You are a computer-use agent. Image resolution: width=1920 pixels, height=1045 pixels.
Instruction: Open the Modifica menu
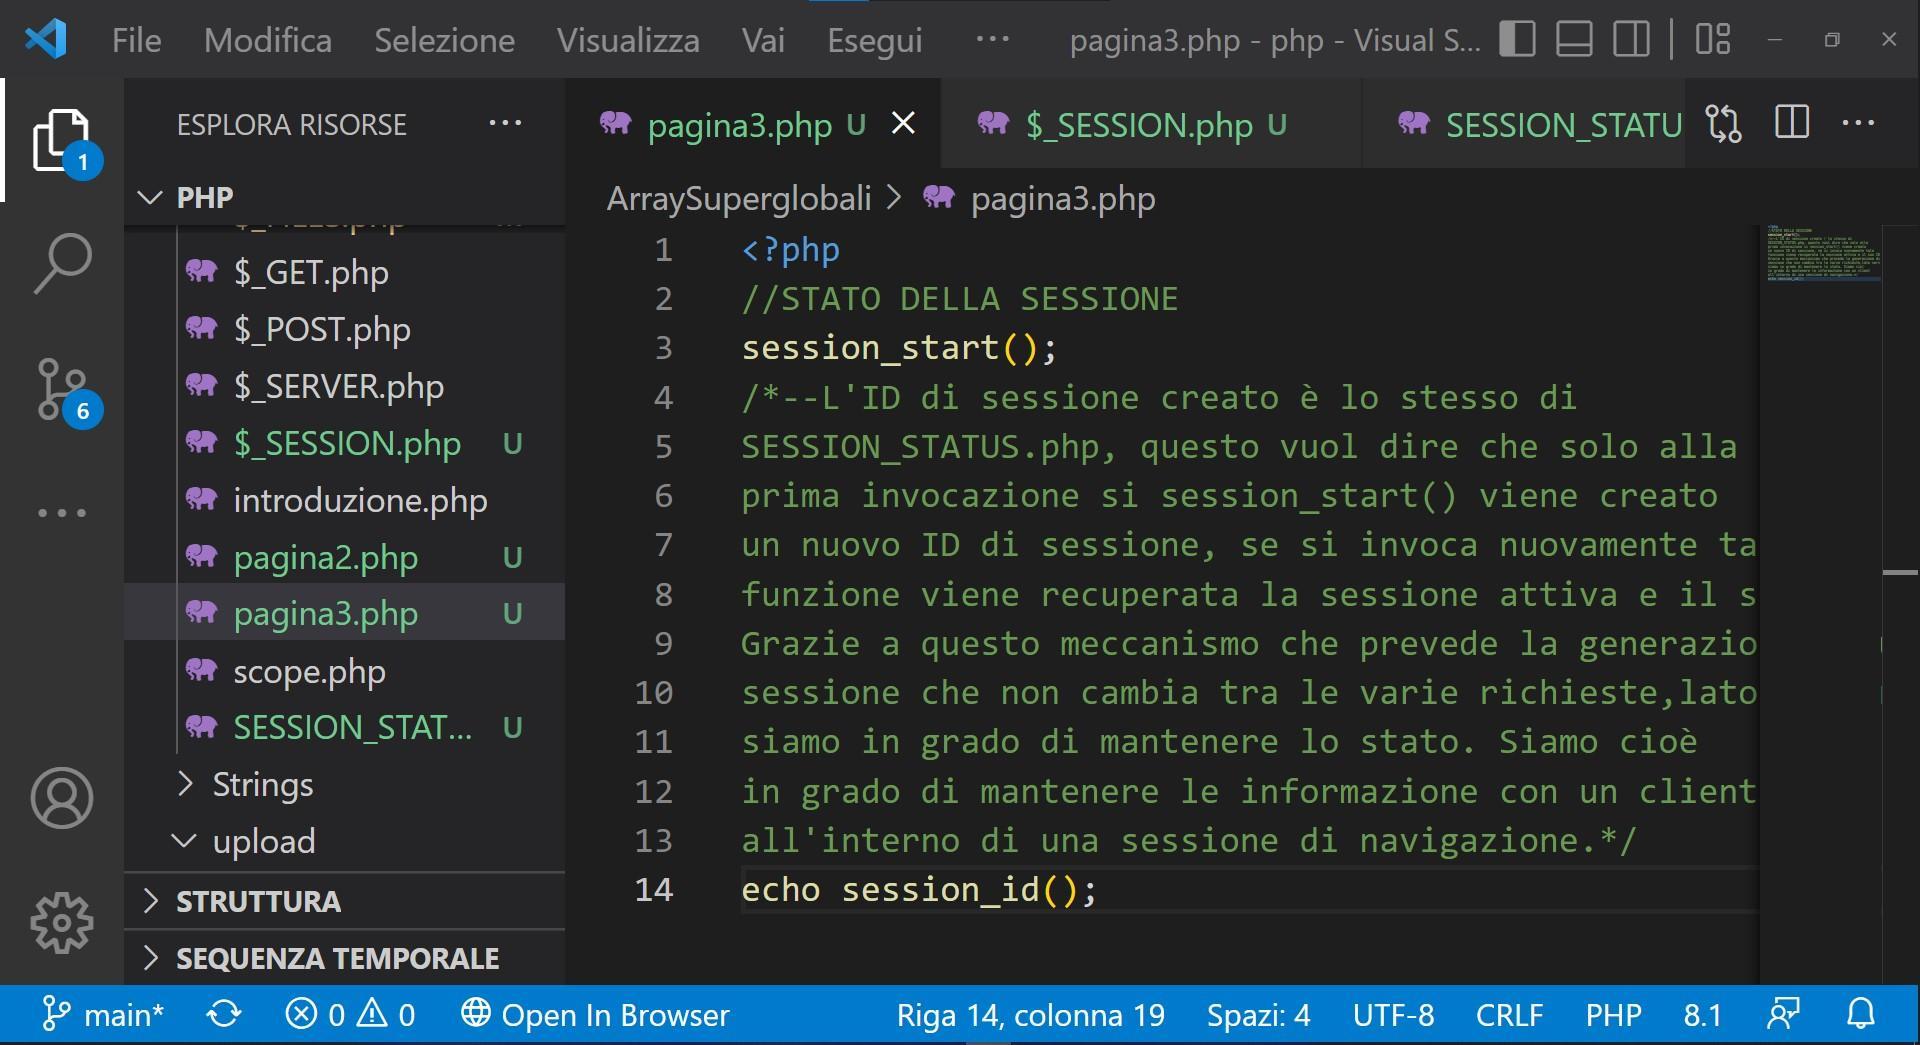coord(268,40)
